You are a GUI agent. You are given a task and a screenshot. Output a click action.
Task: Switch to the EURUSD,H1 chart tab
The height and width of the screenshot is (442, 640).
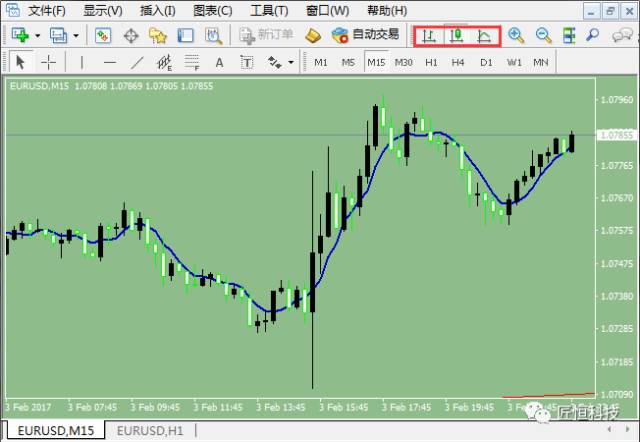[150, 431]
